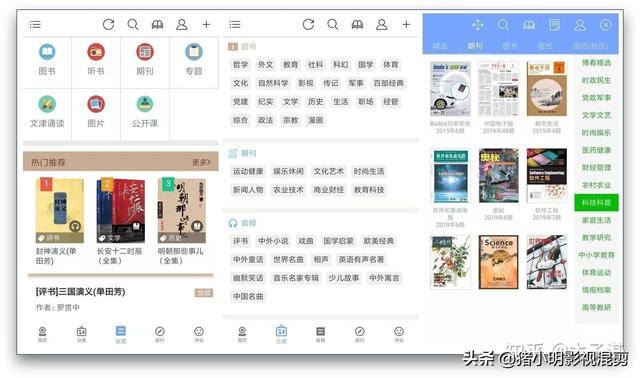
Task: Tap the circled X close icon in the blue header
Action: click(x=606, y=25)
